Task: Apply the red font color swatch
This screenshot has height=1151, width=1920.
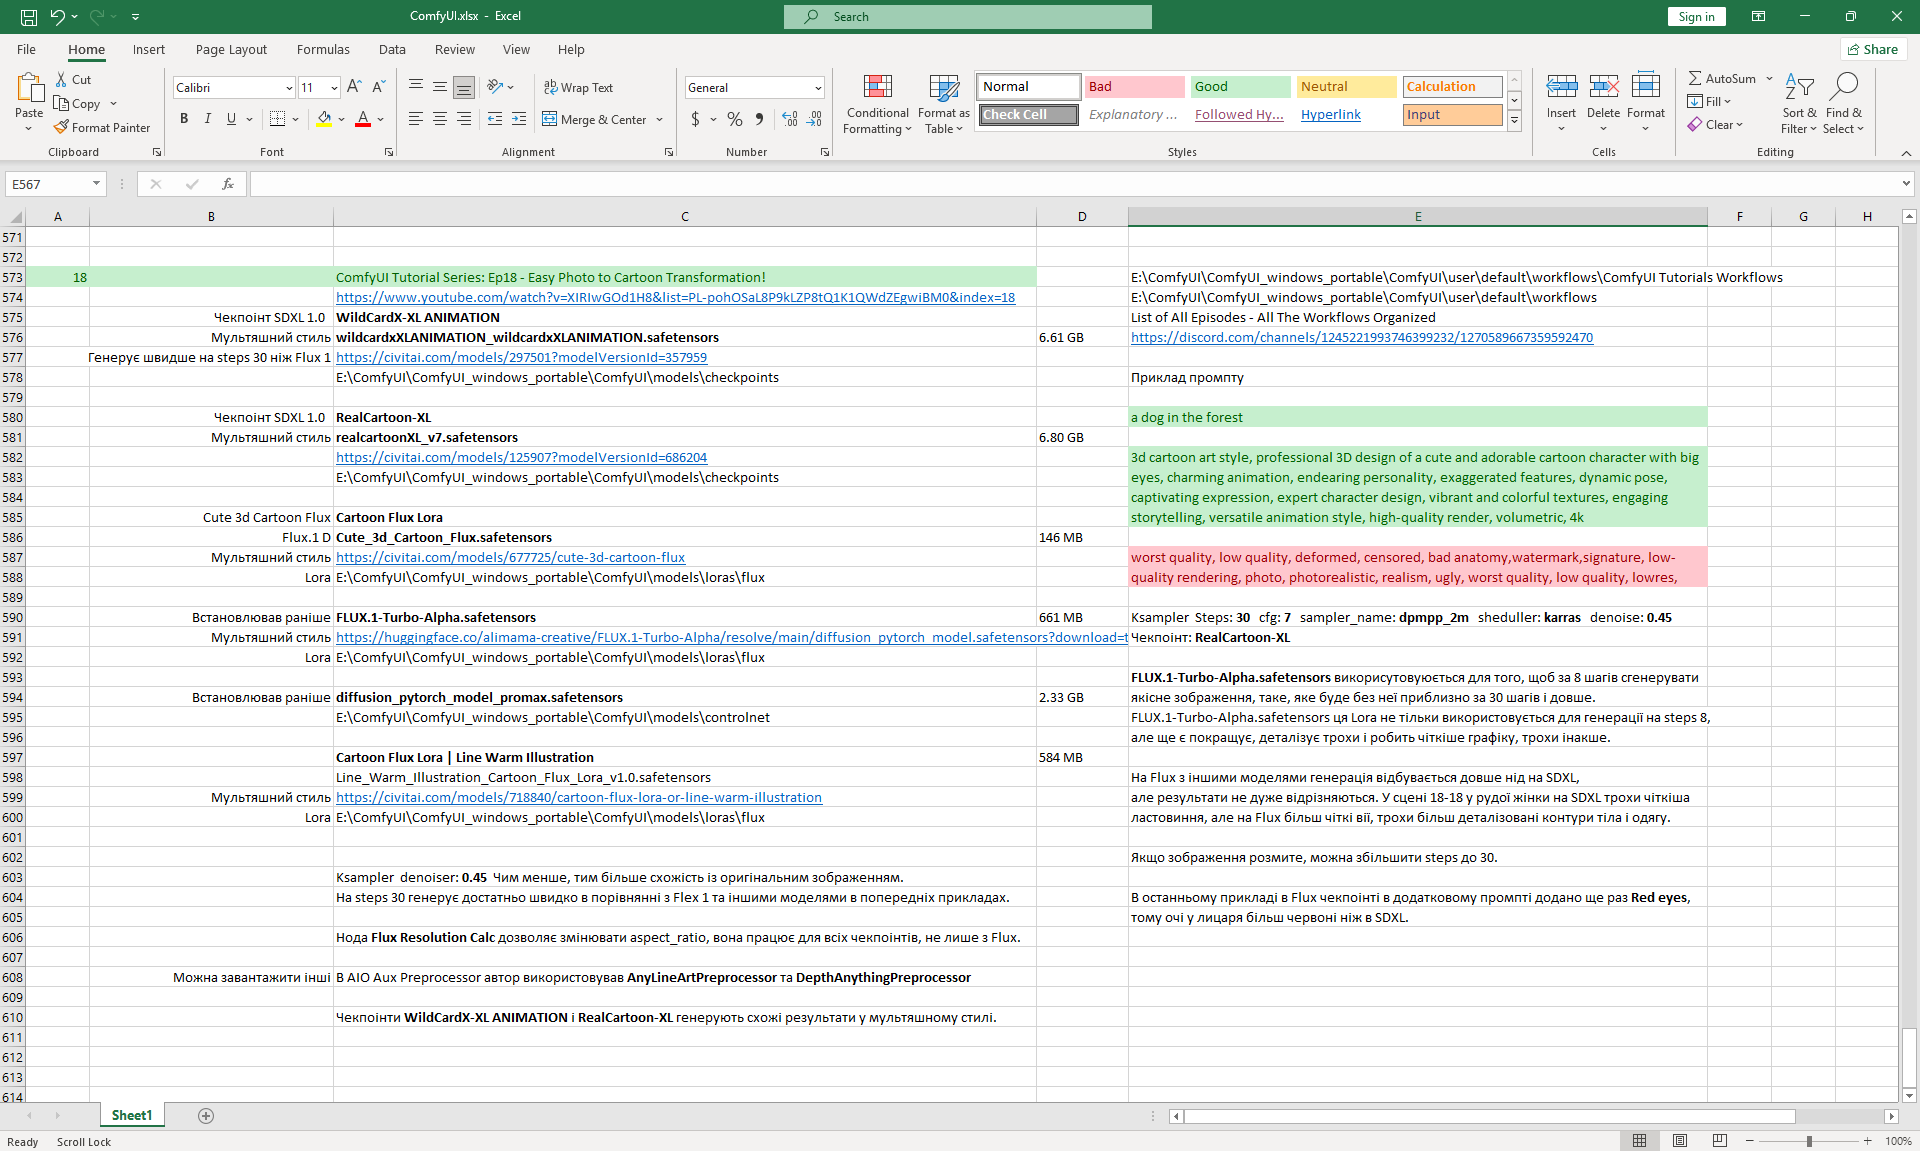Action: point(363,119)
